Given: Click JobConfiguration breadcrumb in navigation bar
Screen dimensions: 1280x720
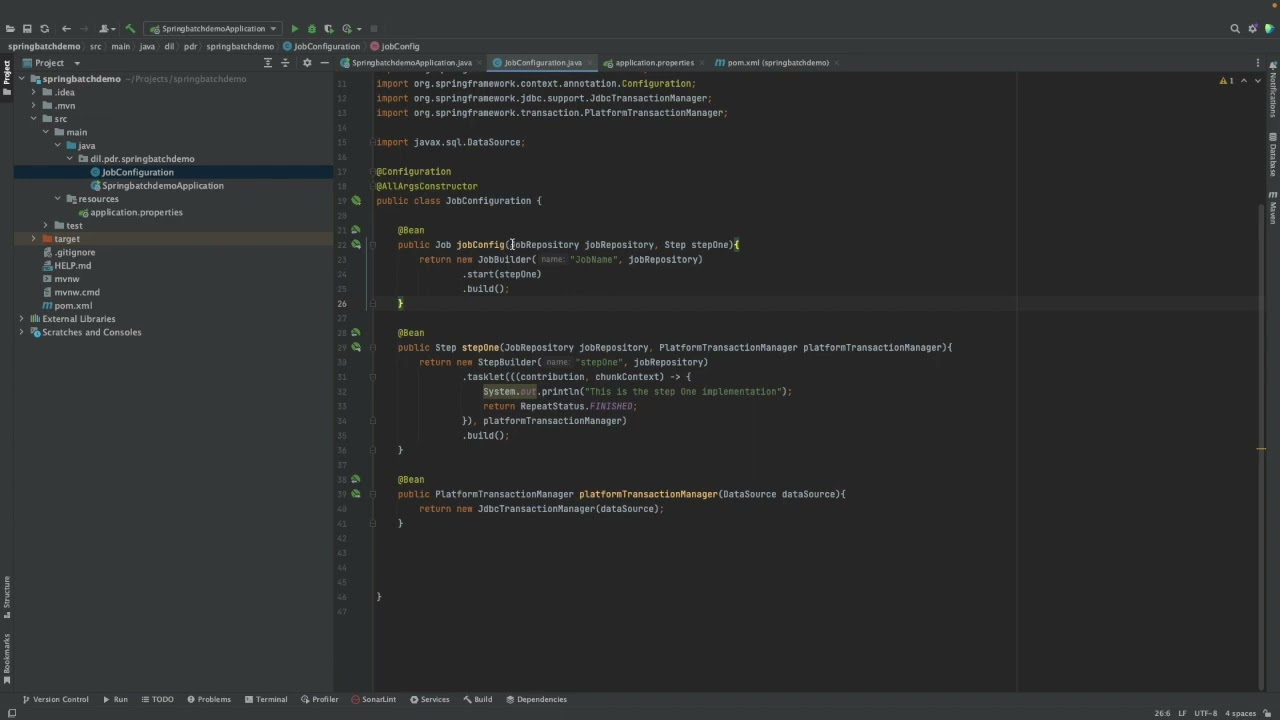Looking at the screenshot, I should click(321, 47).
